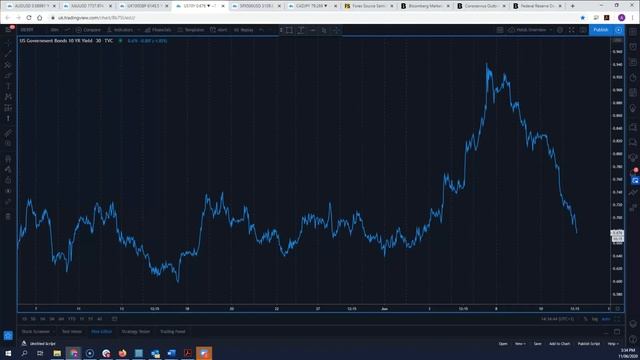This screenshot has width=640, height=360.
Task: Select the measure ruler tool
Action: pyautogui.click(x=8, y=133)
